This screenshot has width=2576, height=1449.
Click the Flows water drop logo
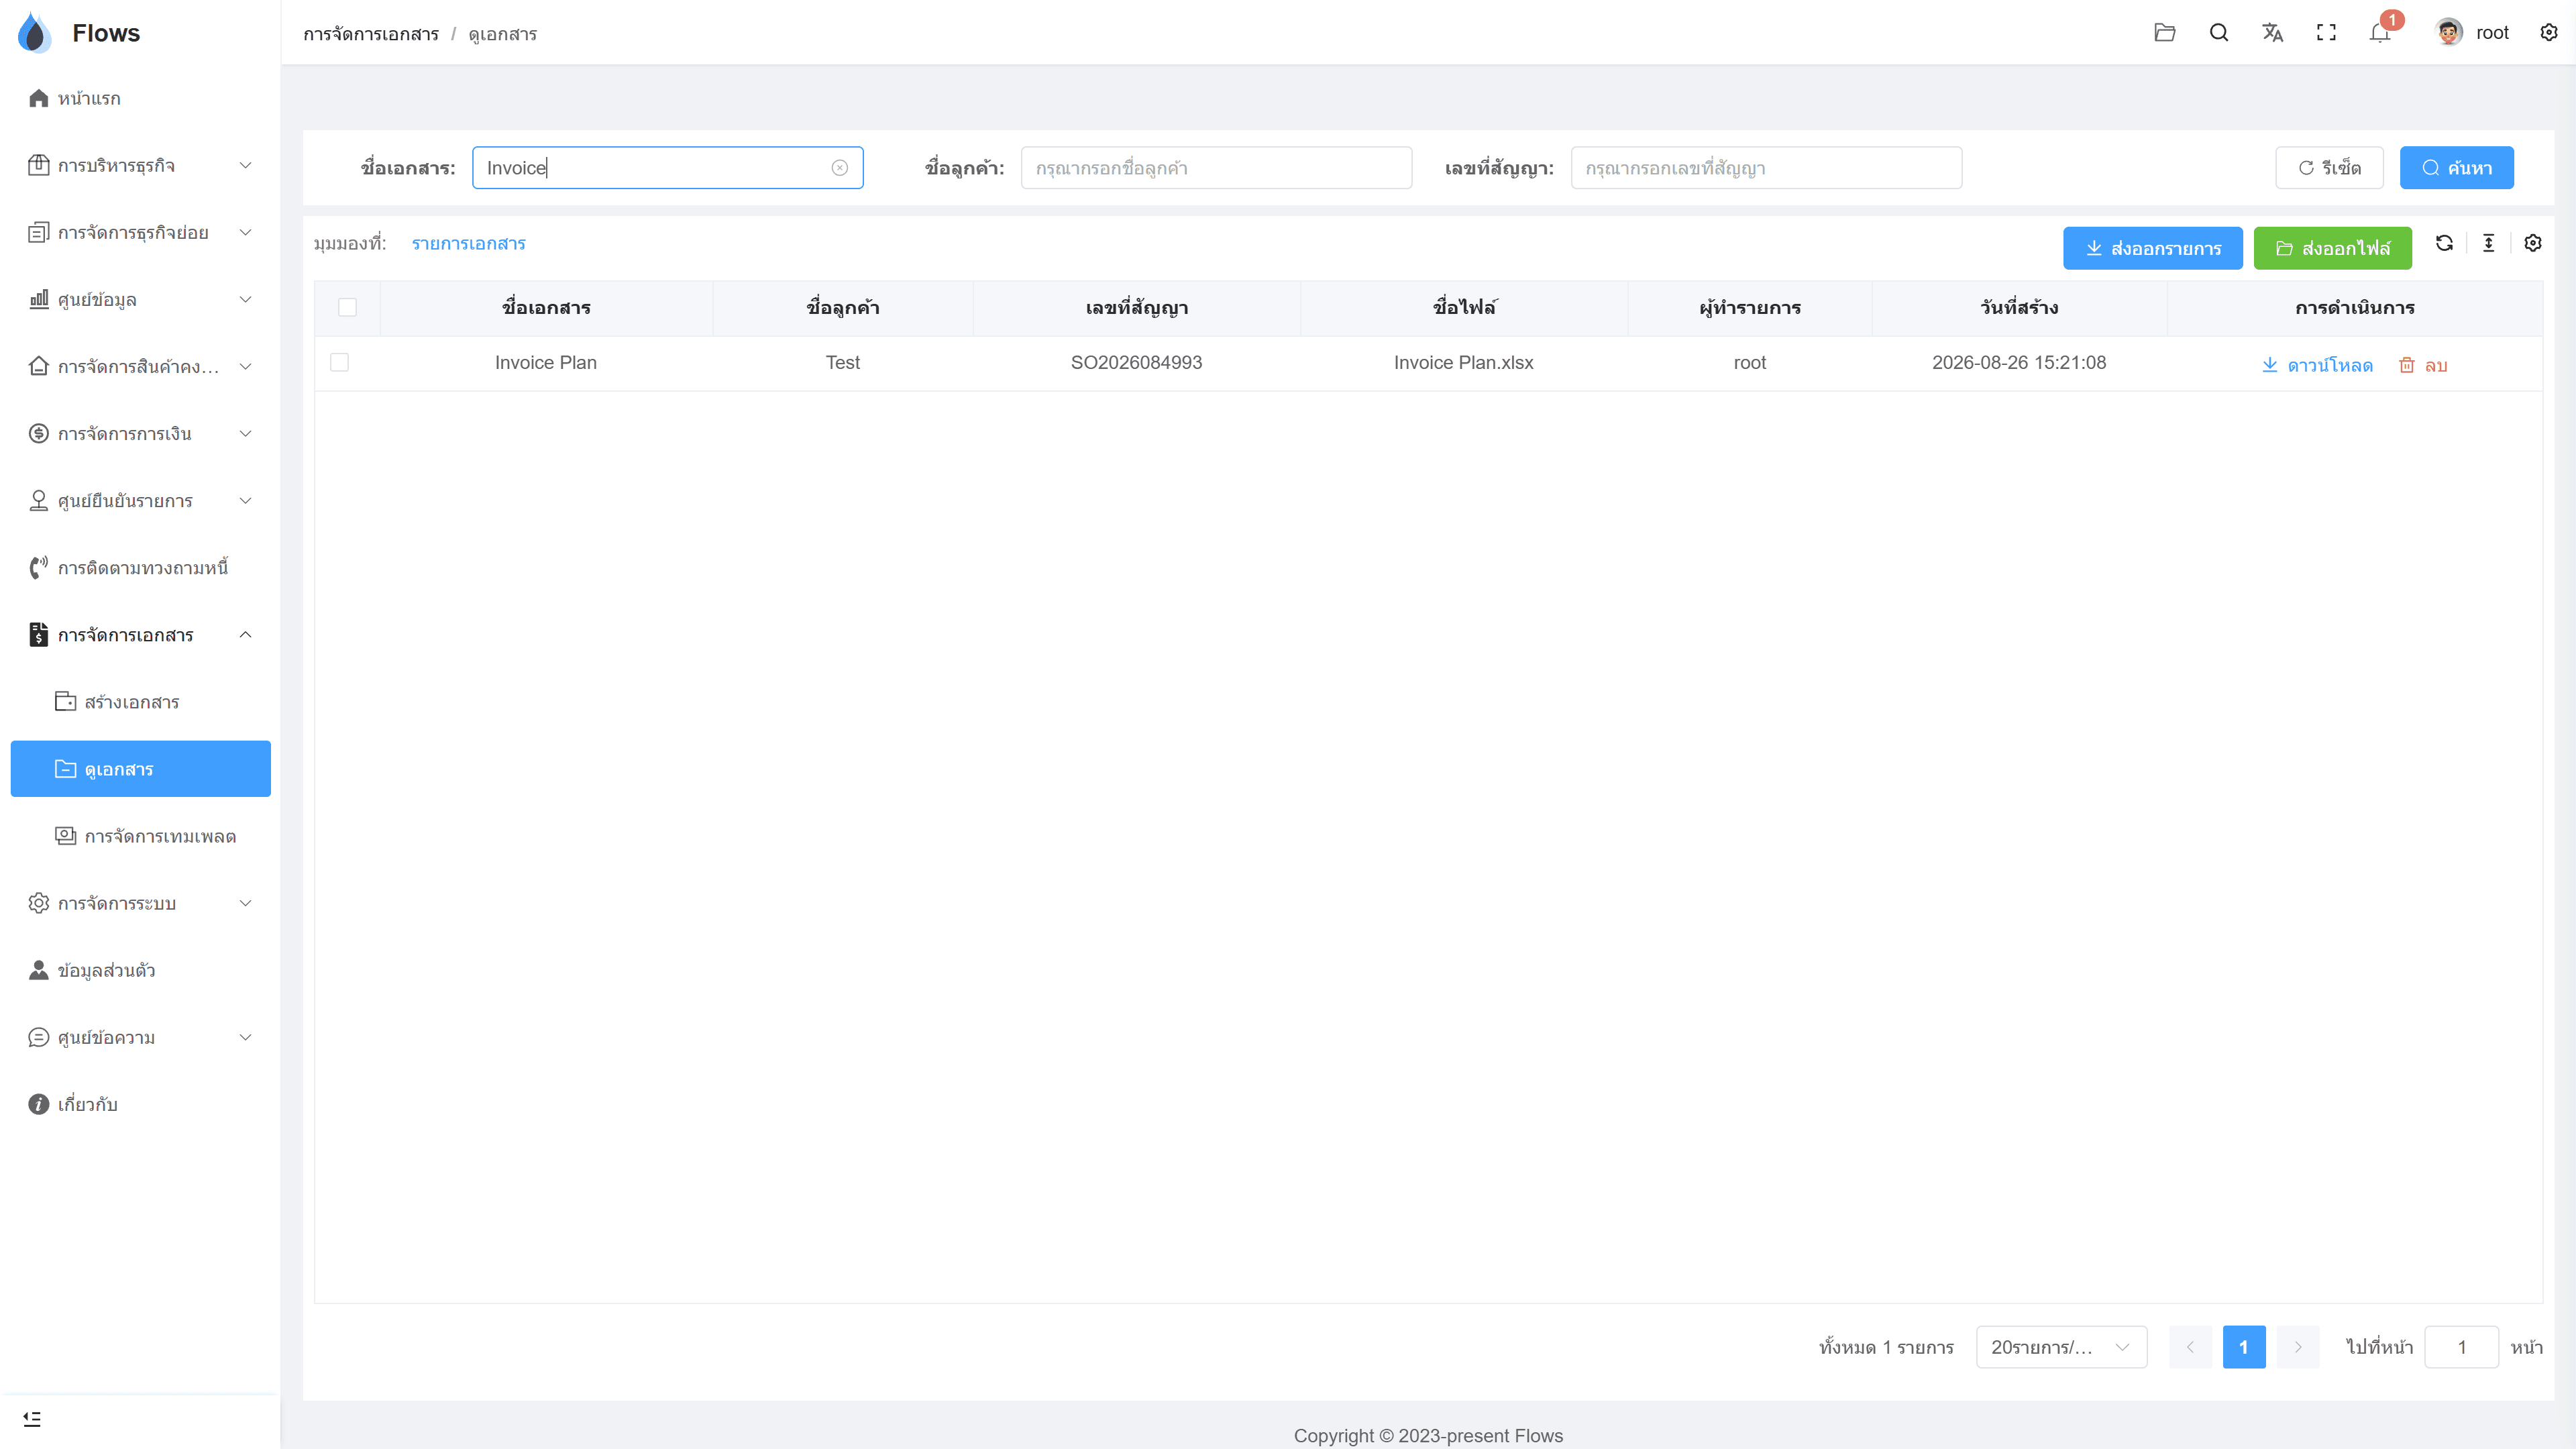(34, 32)
